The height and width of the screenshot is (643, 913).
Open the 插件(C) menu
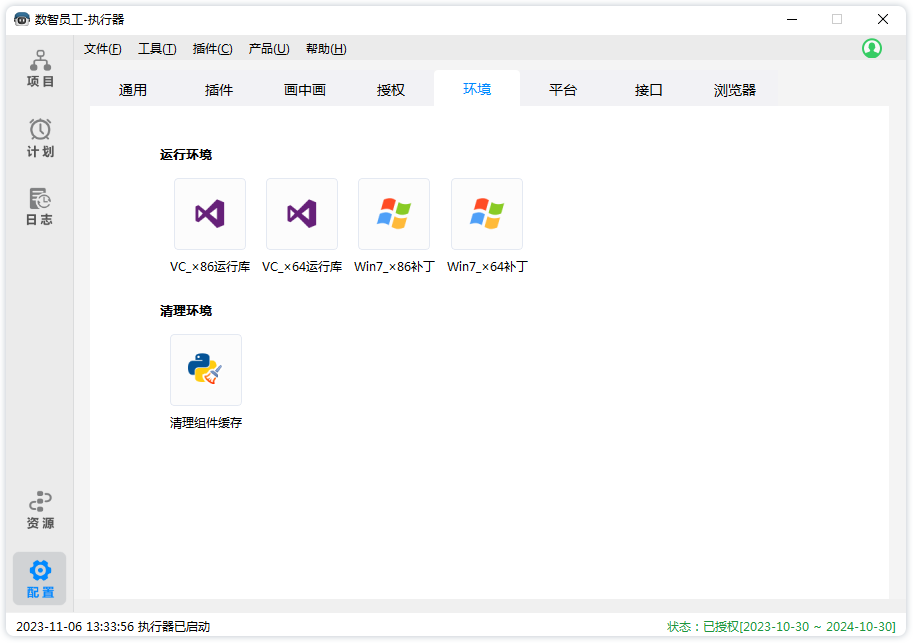click(212, 49)
